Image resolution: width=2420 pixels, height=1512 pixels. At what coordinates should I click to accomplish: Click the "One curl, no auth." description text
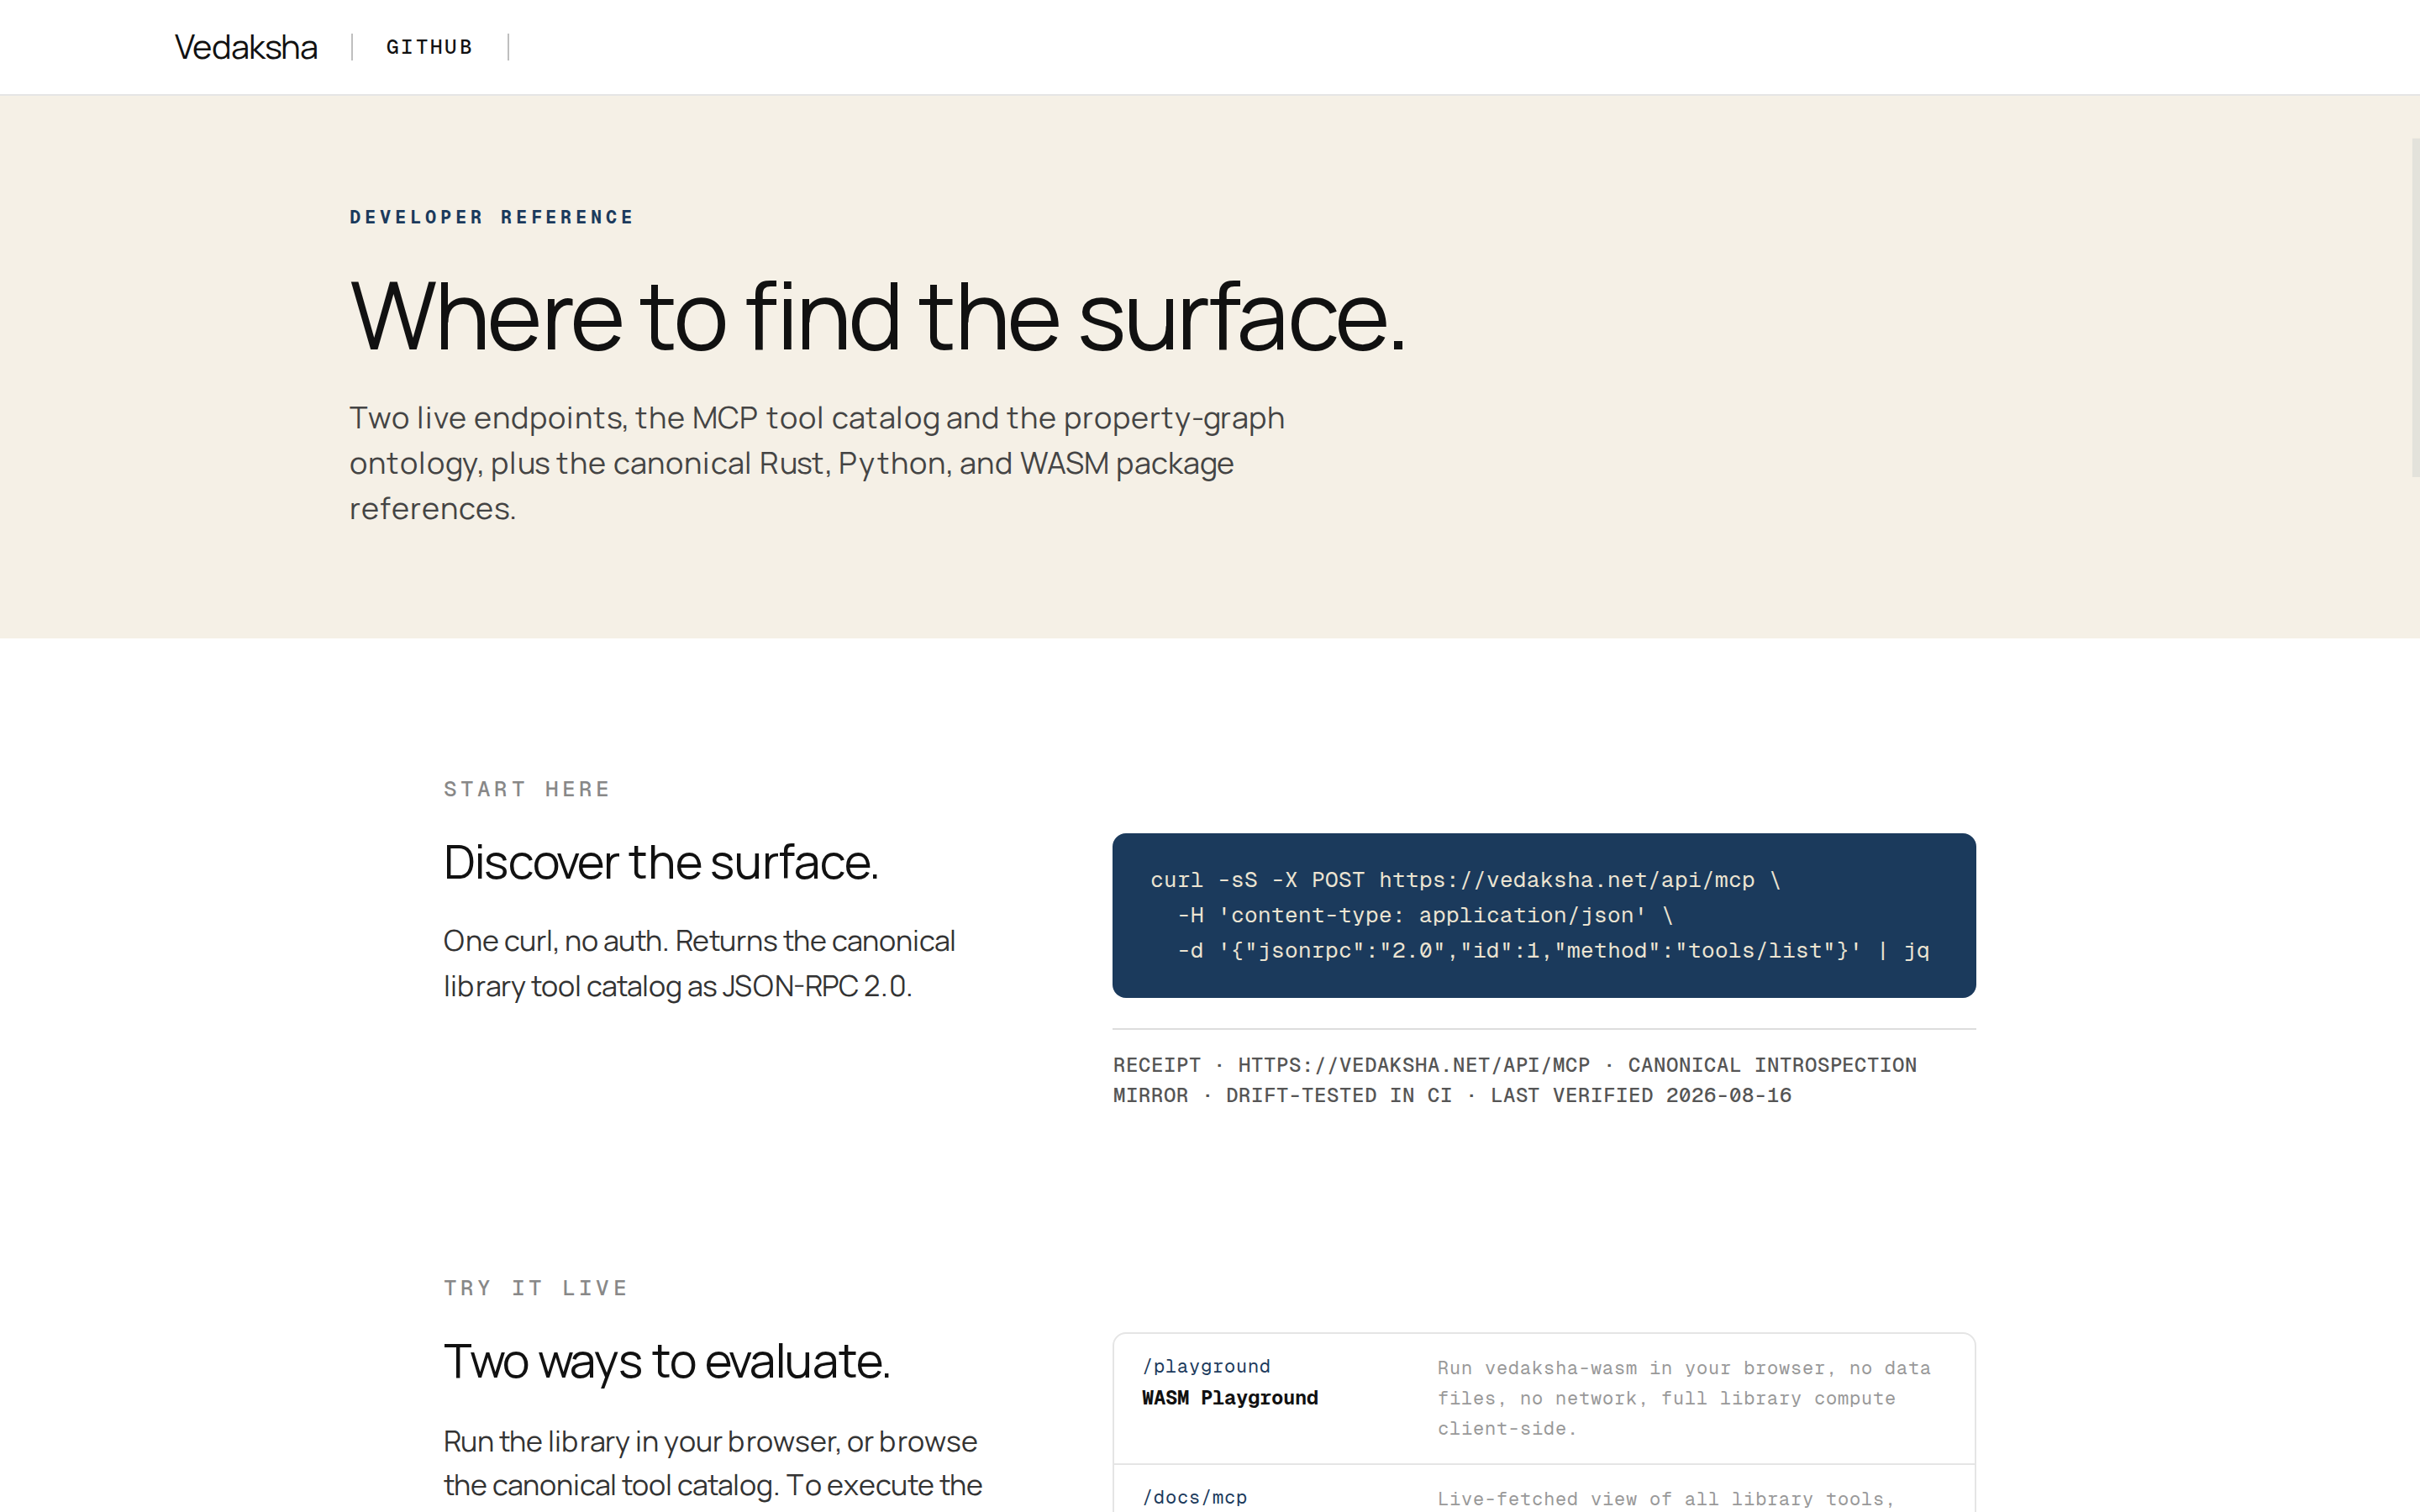[x=699, y=963]
